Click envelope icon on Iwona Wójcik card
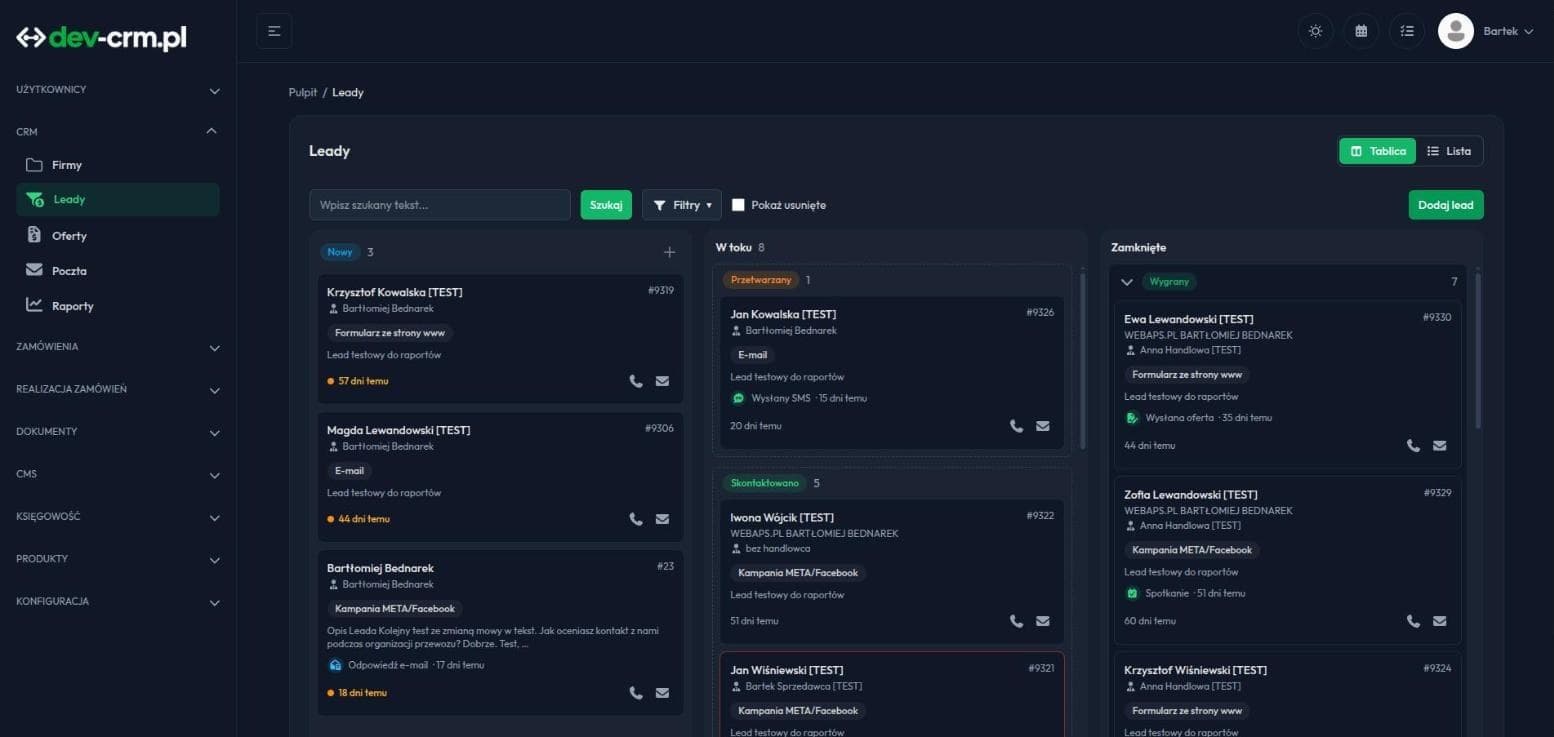This screenshot has width=1554, height=737. (1043, 621)
